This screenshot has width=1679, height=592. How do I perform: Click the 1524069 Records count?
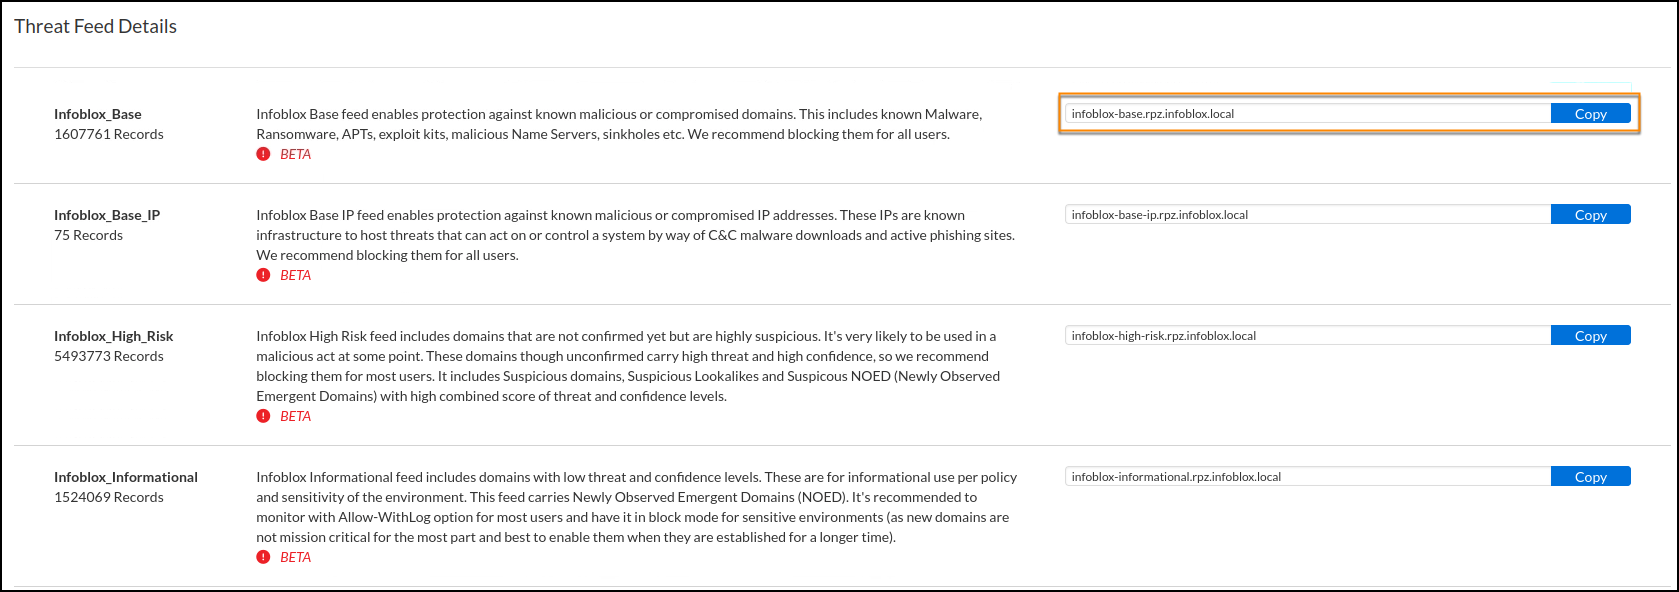coord(109,497)
